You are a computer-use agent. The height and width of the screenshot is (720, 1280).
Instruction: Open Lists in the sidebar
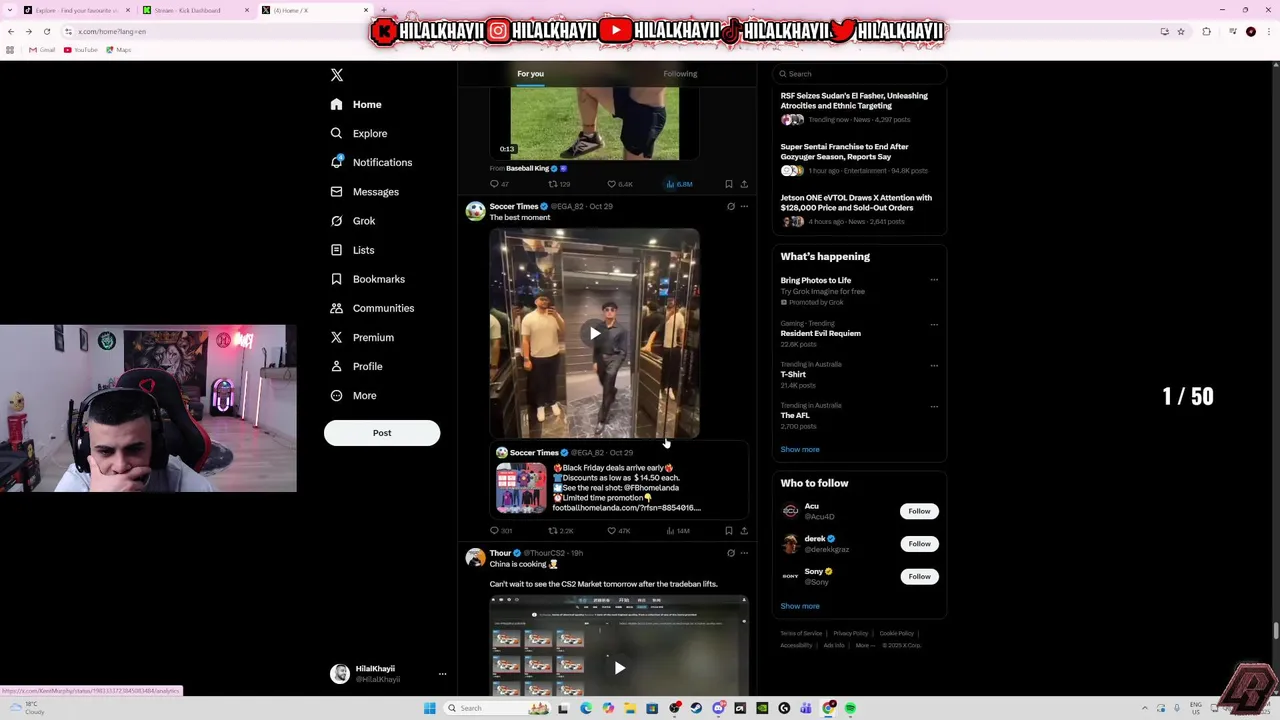tap(352, 250)
